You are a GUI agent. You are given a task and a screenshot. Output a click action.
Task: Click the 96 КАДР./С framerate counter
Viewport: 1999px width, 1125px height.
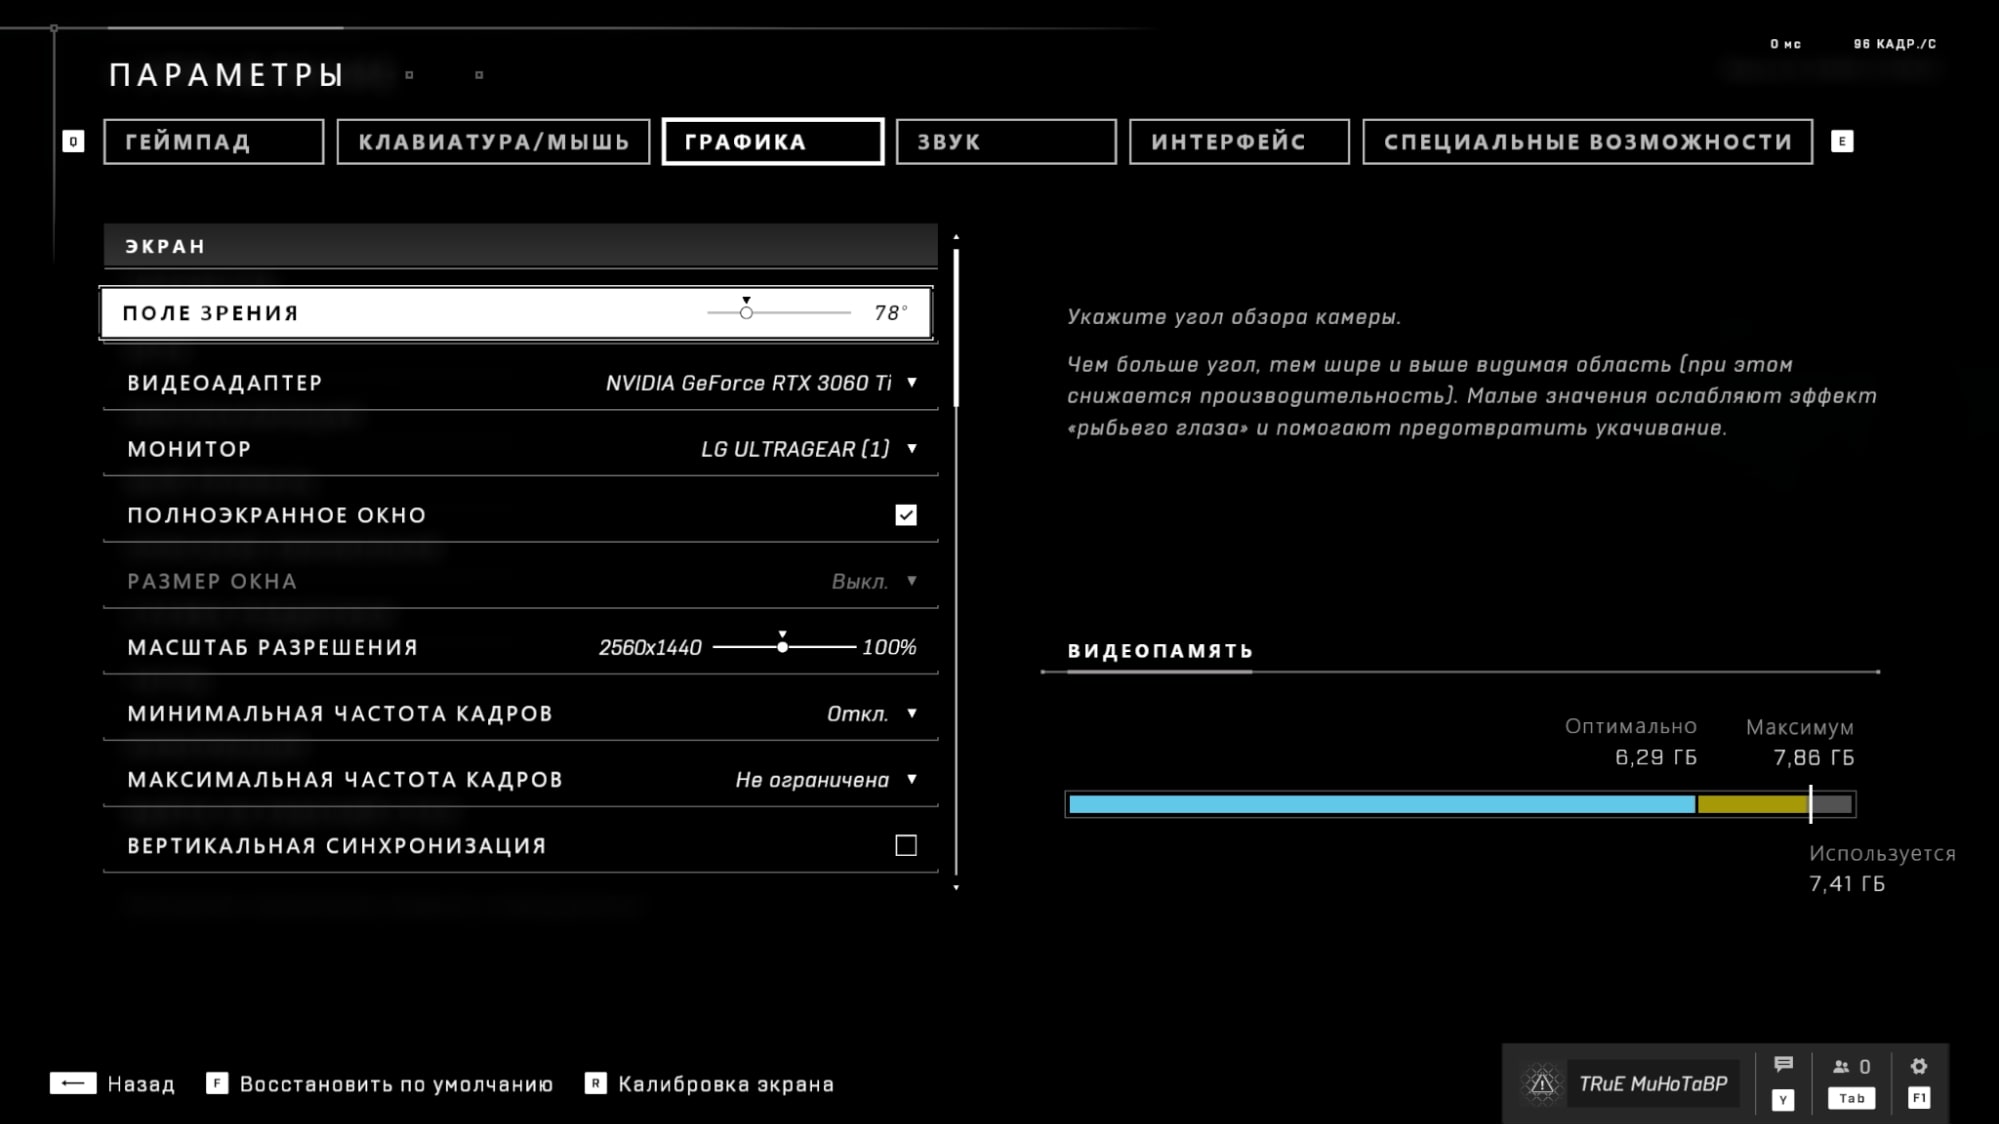pyautogui.click(x=1895, y=44)
